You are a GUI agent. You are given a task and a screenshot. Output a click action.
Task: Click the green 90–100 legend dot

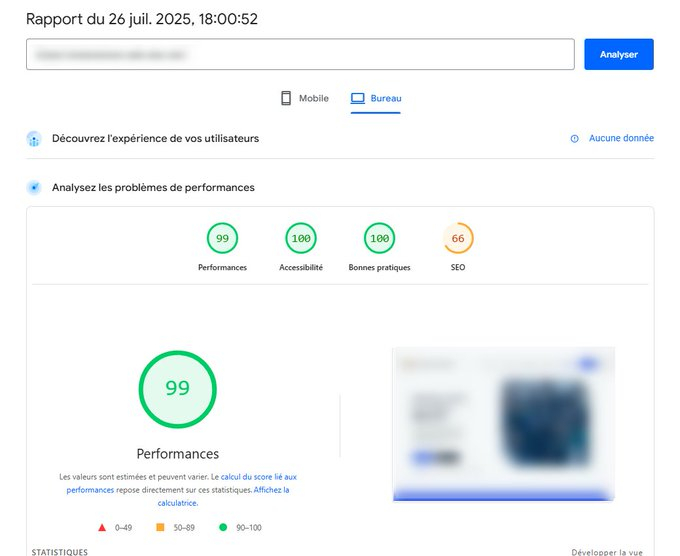[222, 527]
